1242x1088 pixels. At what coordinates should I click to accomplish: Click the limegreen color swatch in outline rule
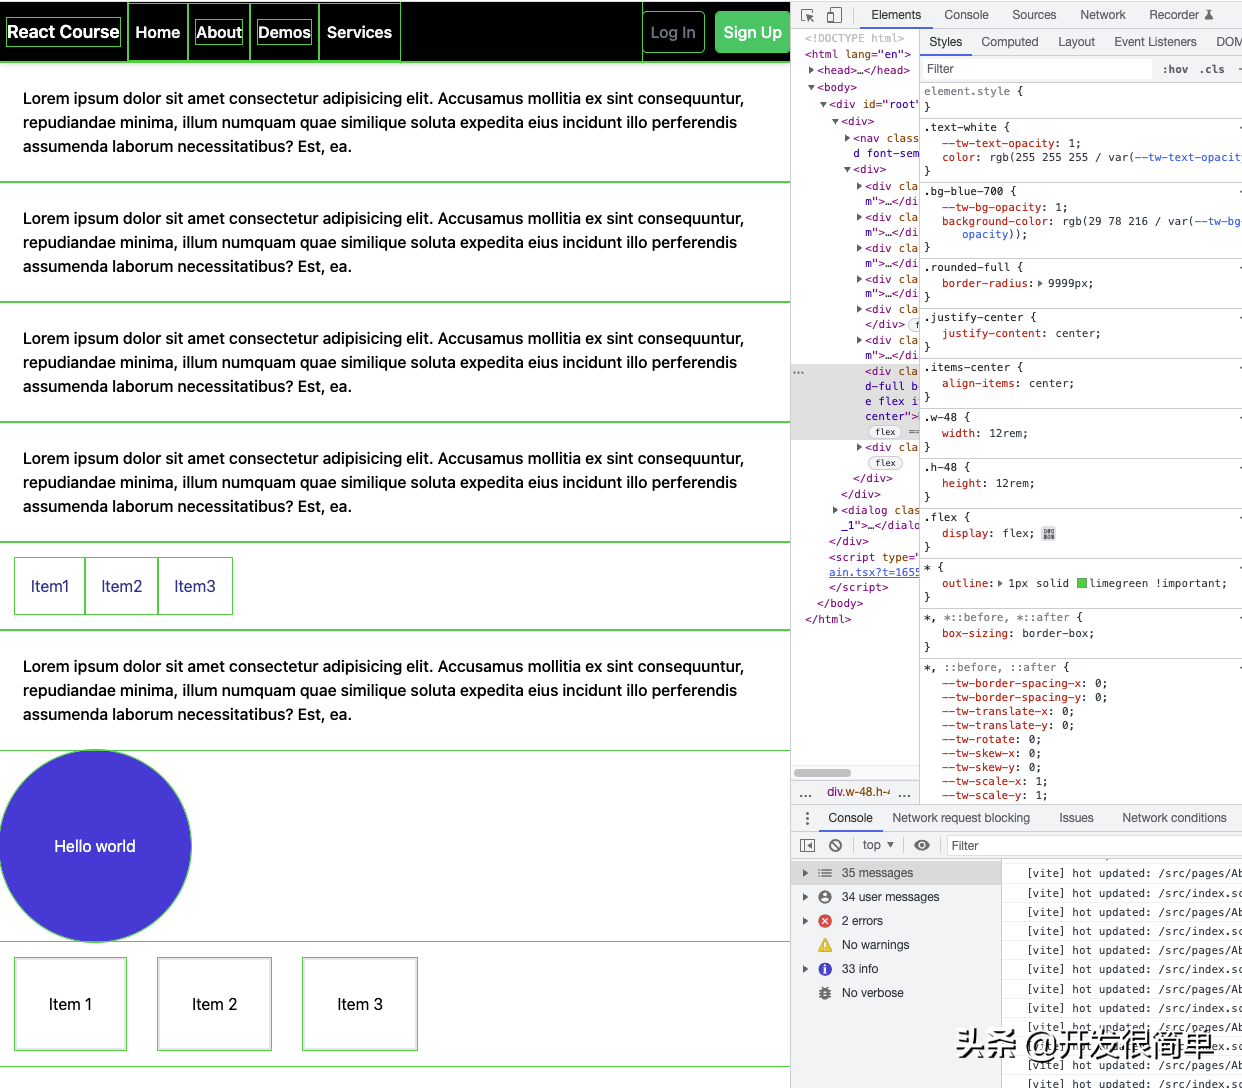point(1082,584)
